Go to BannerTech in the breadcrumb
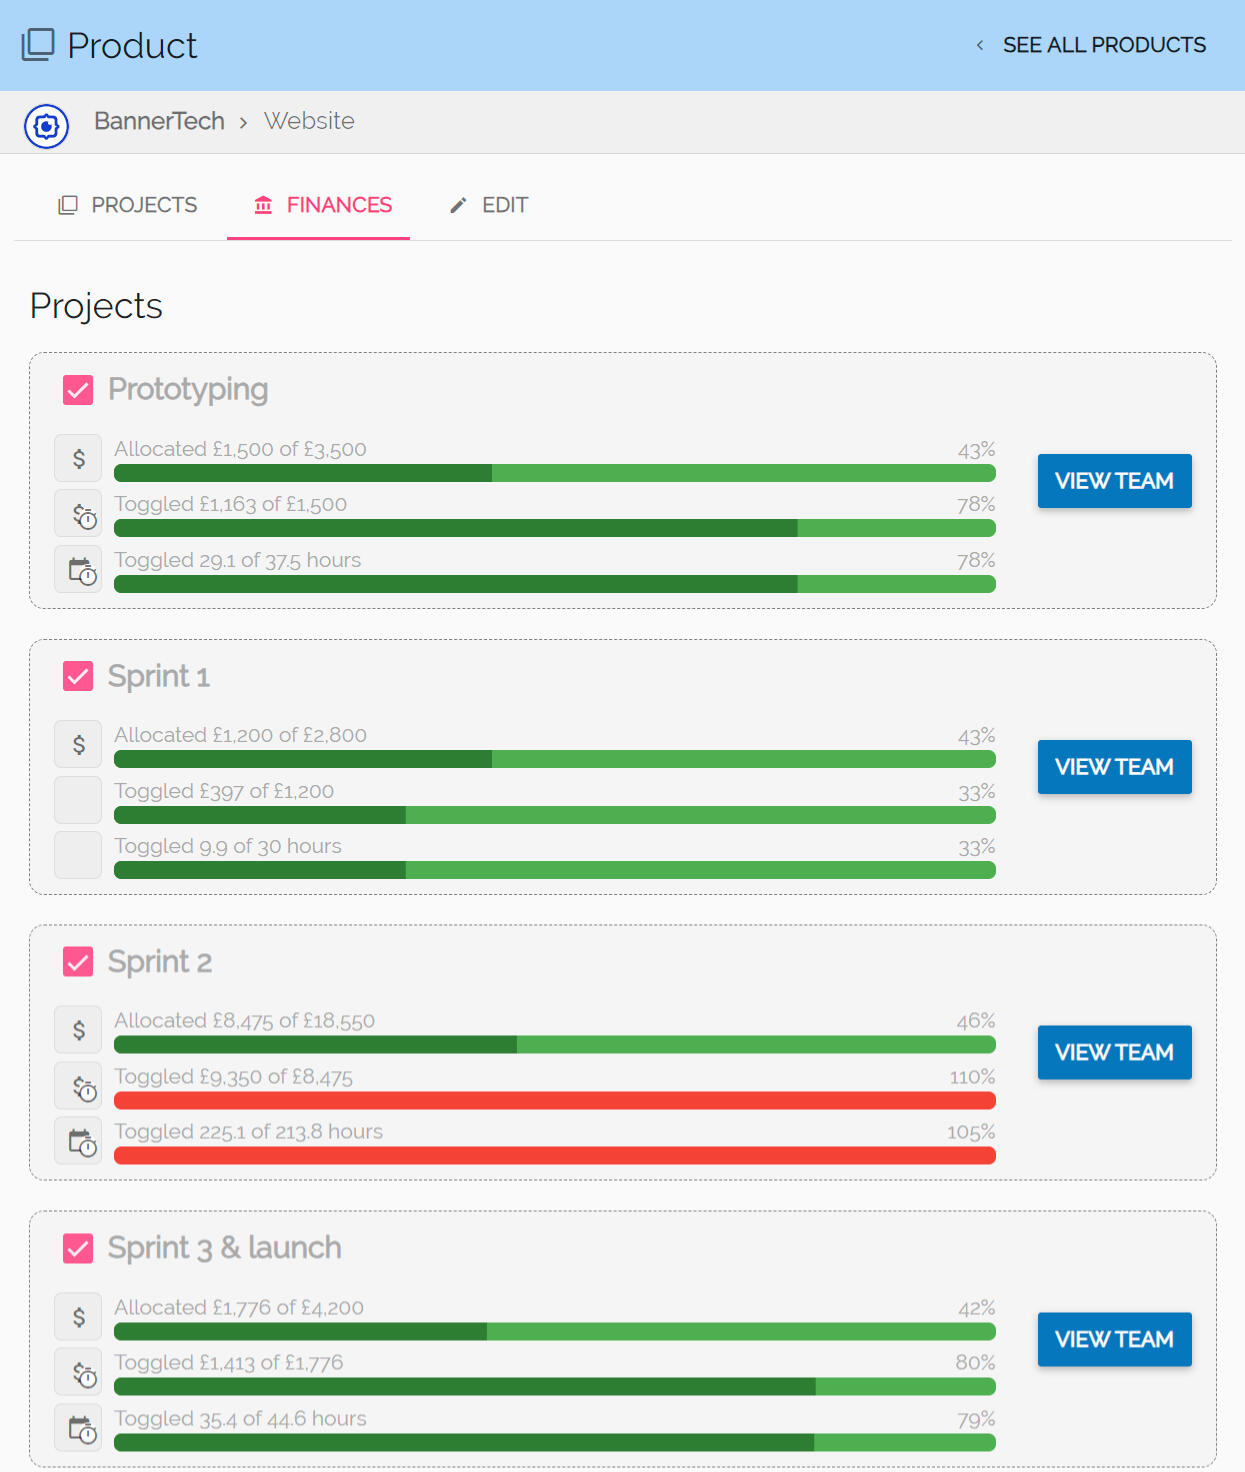 [x=159, y=121]
